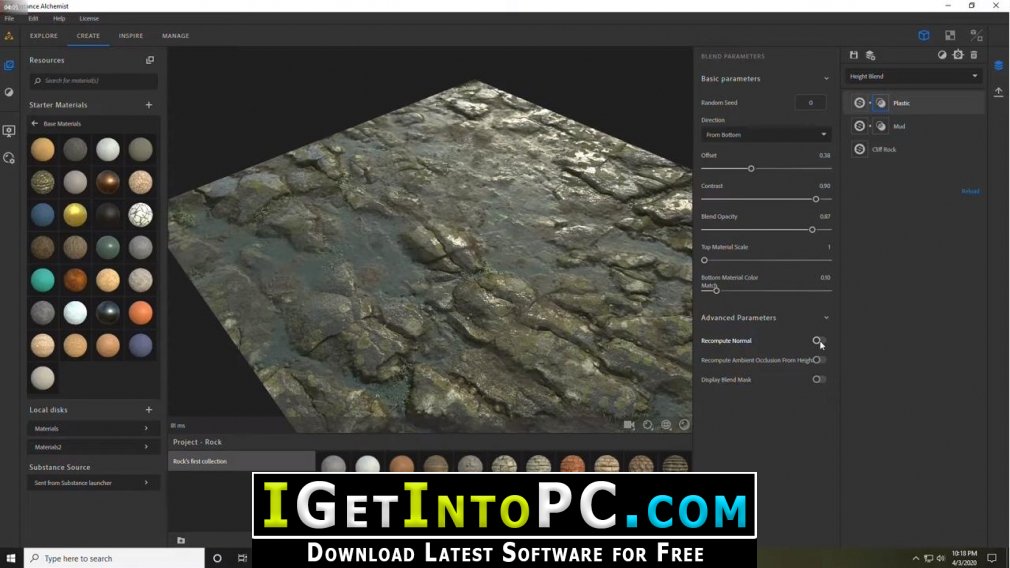
Task: Save the material with the floppy disk icon
Action: 853,55
